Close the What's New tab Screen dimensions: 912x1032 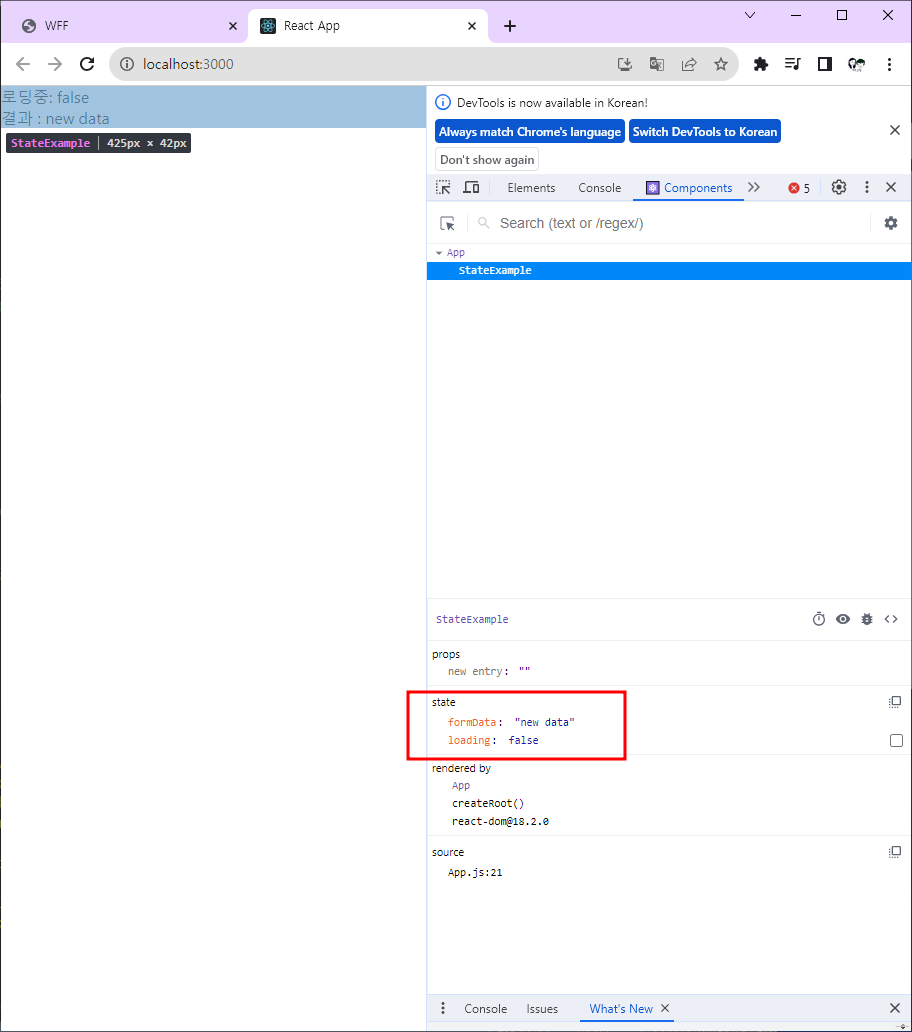pyautogui.click(x=665, y=1008)
